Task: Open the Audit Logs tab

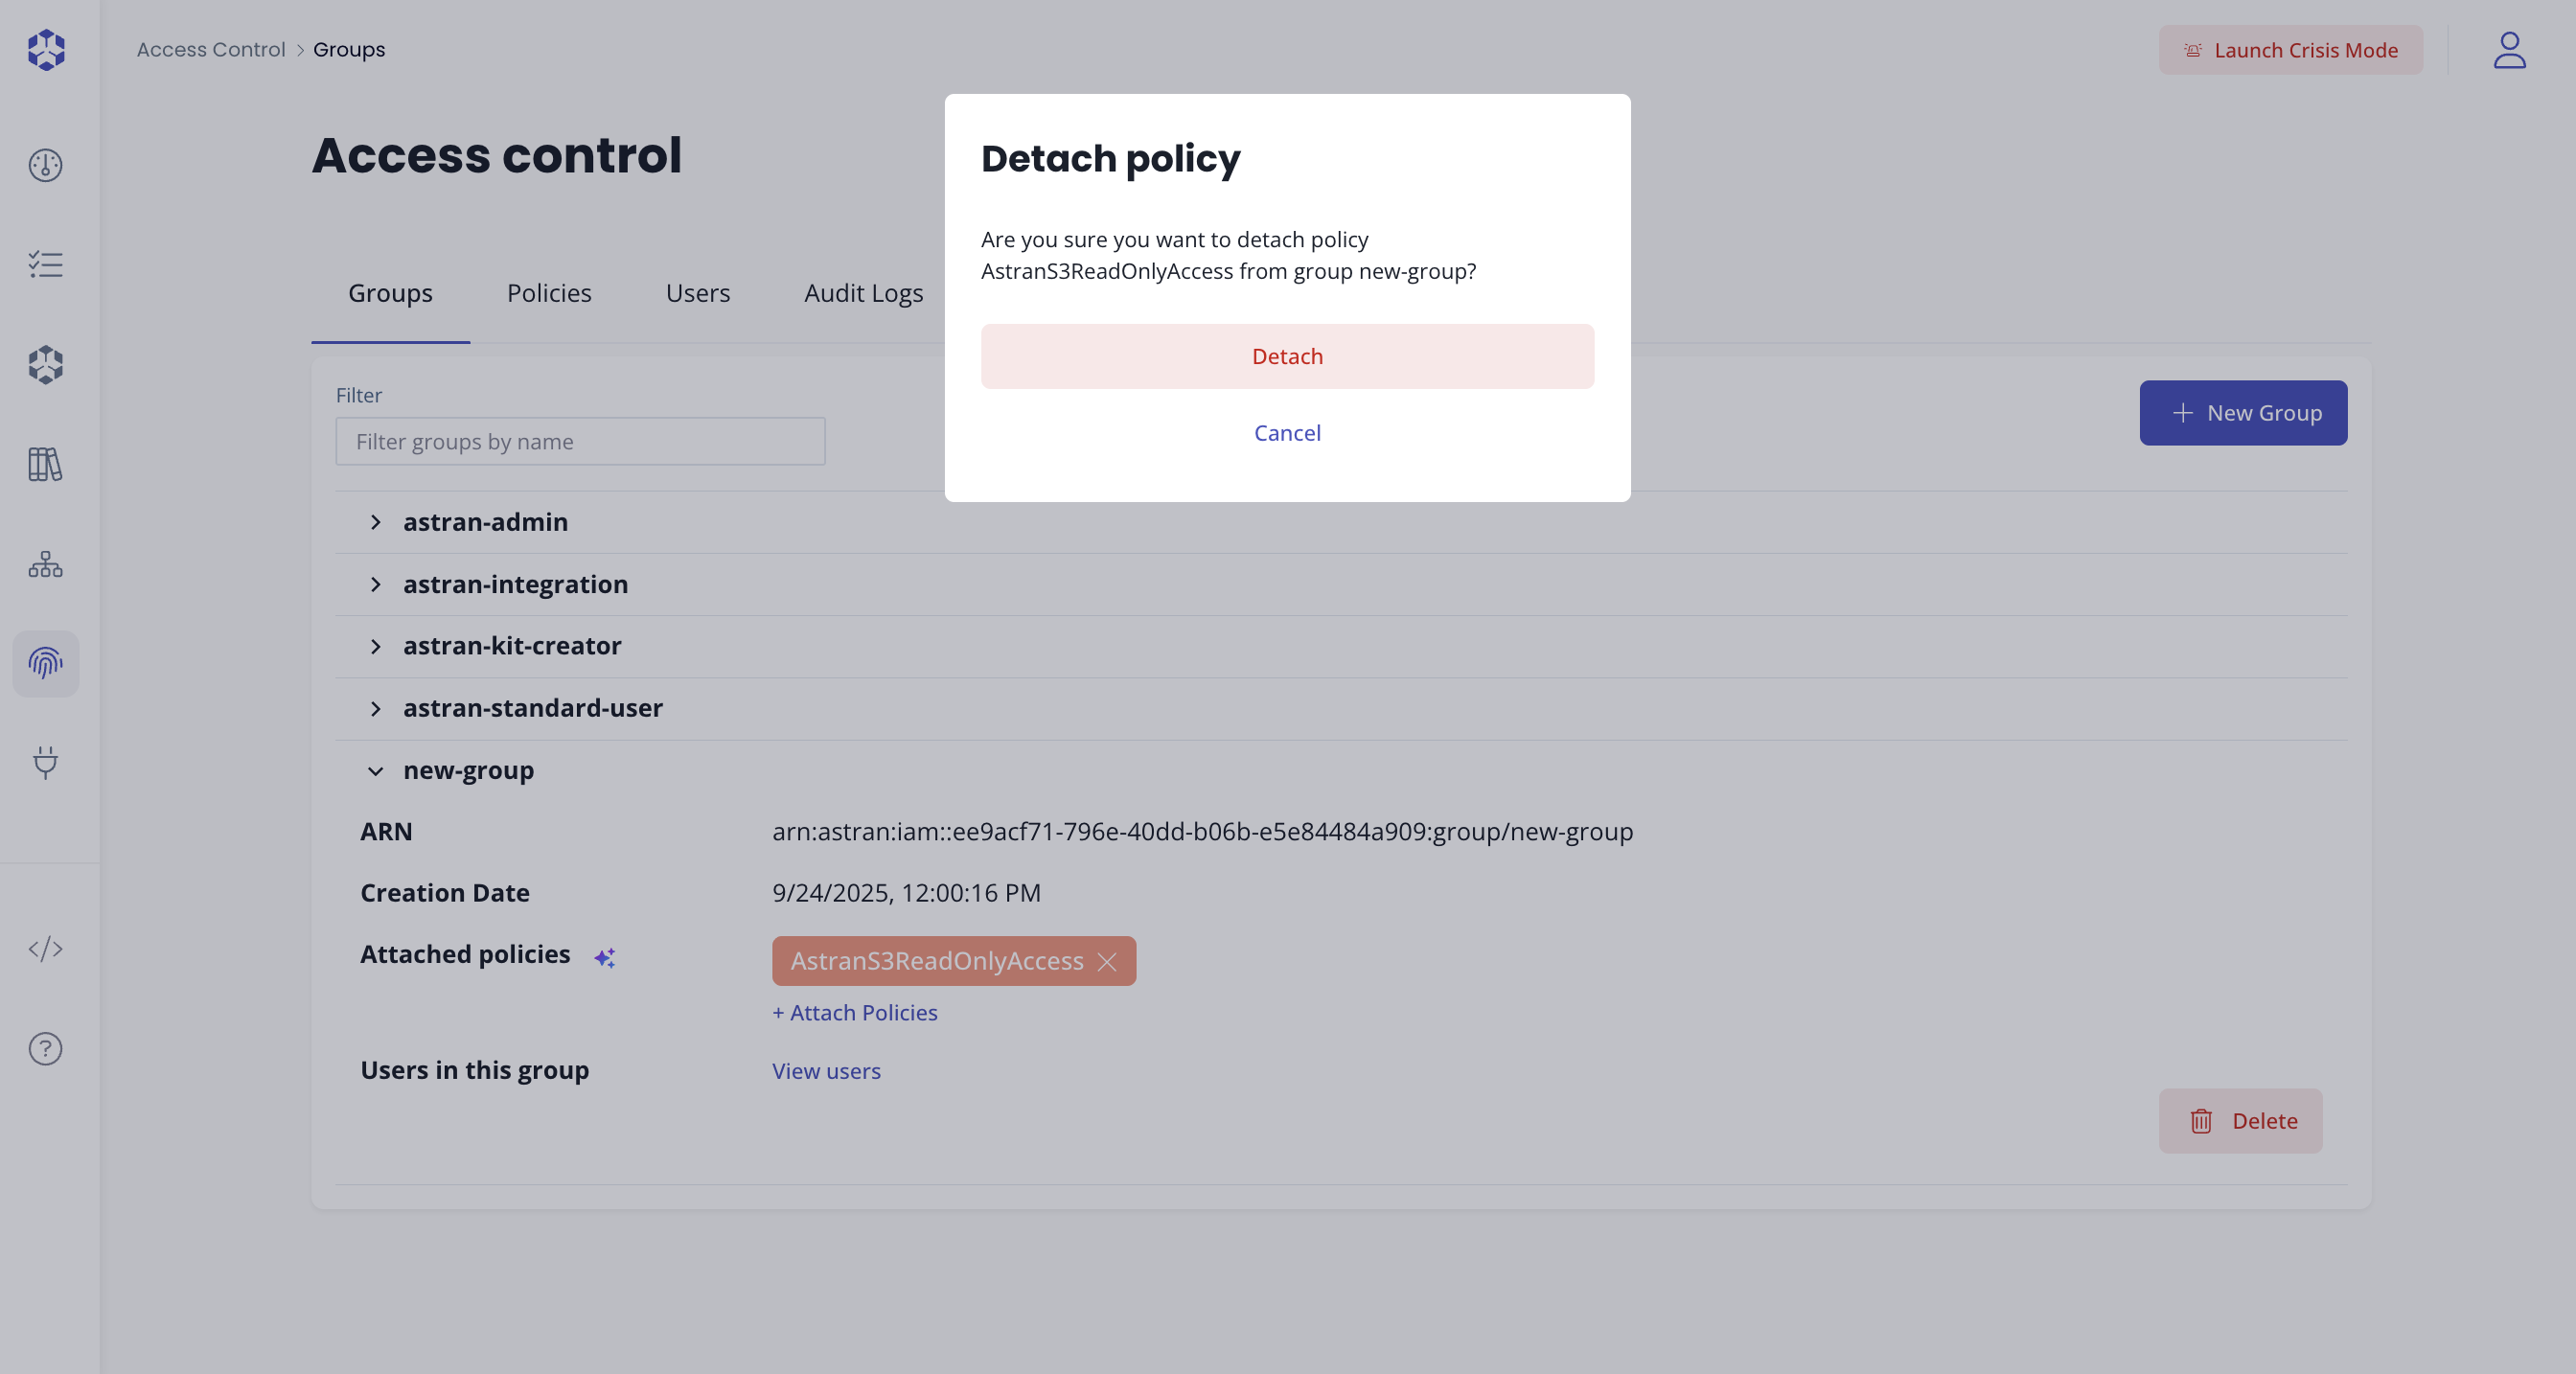Action: (x=863, y=293)
